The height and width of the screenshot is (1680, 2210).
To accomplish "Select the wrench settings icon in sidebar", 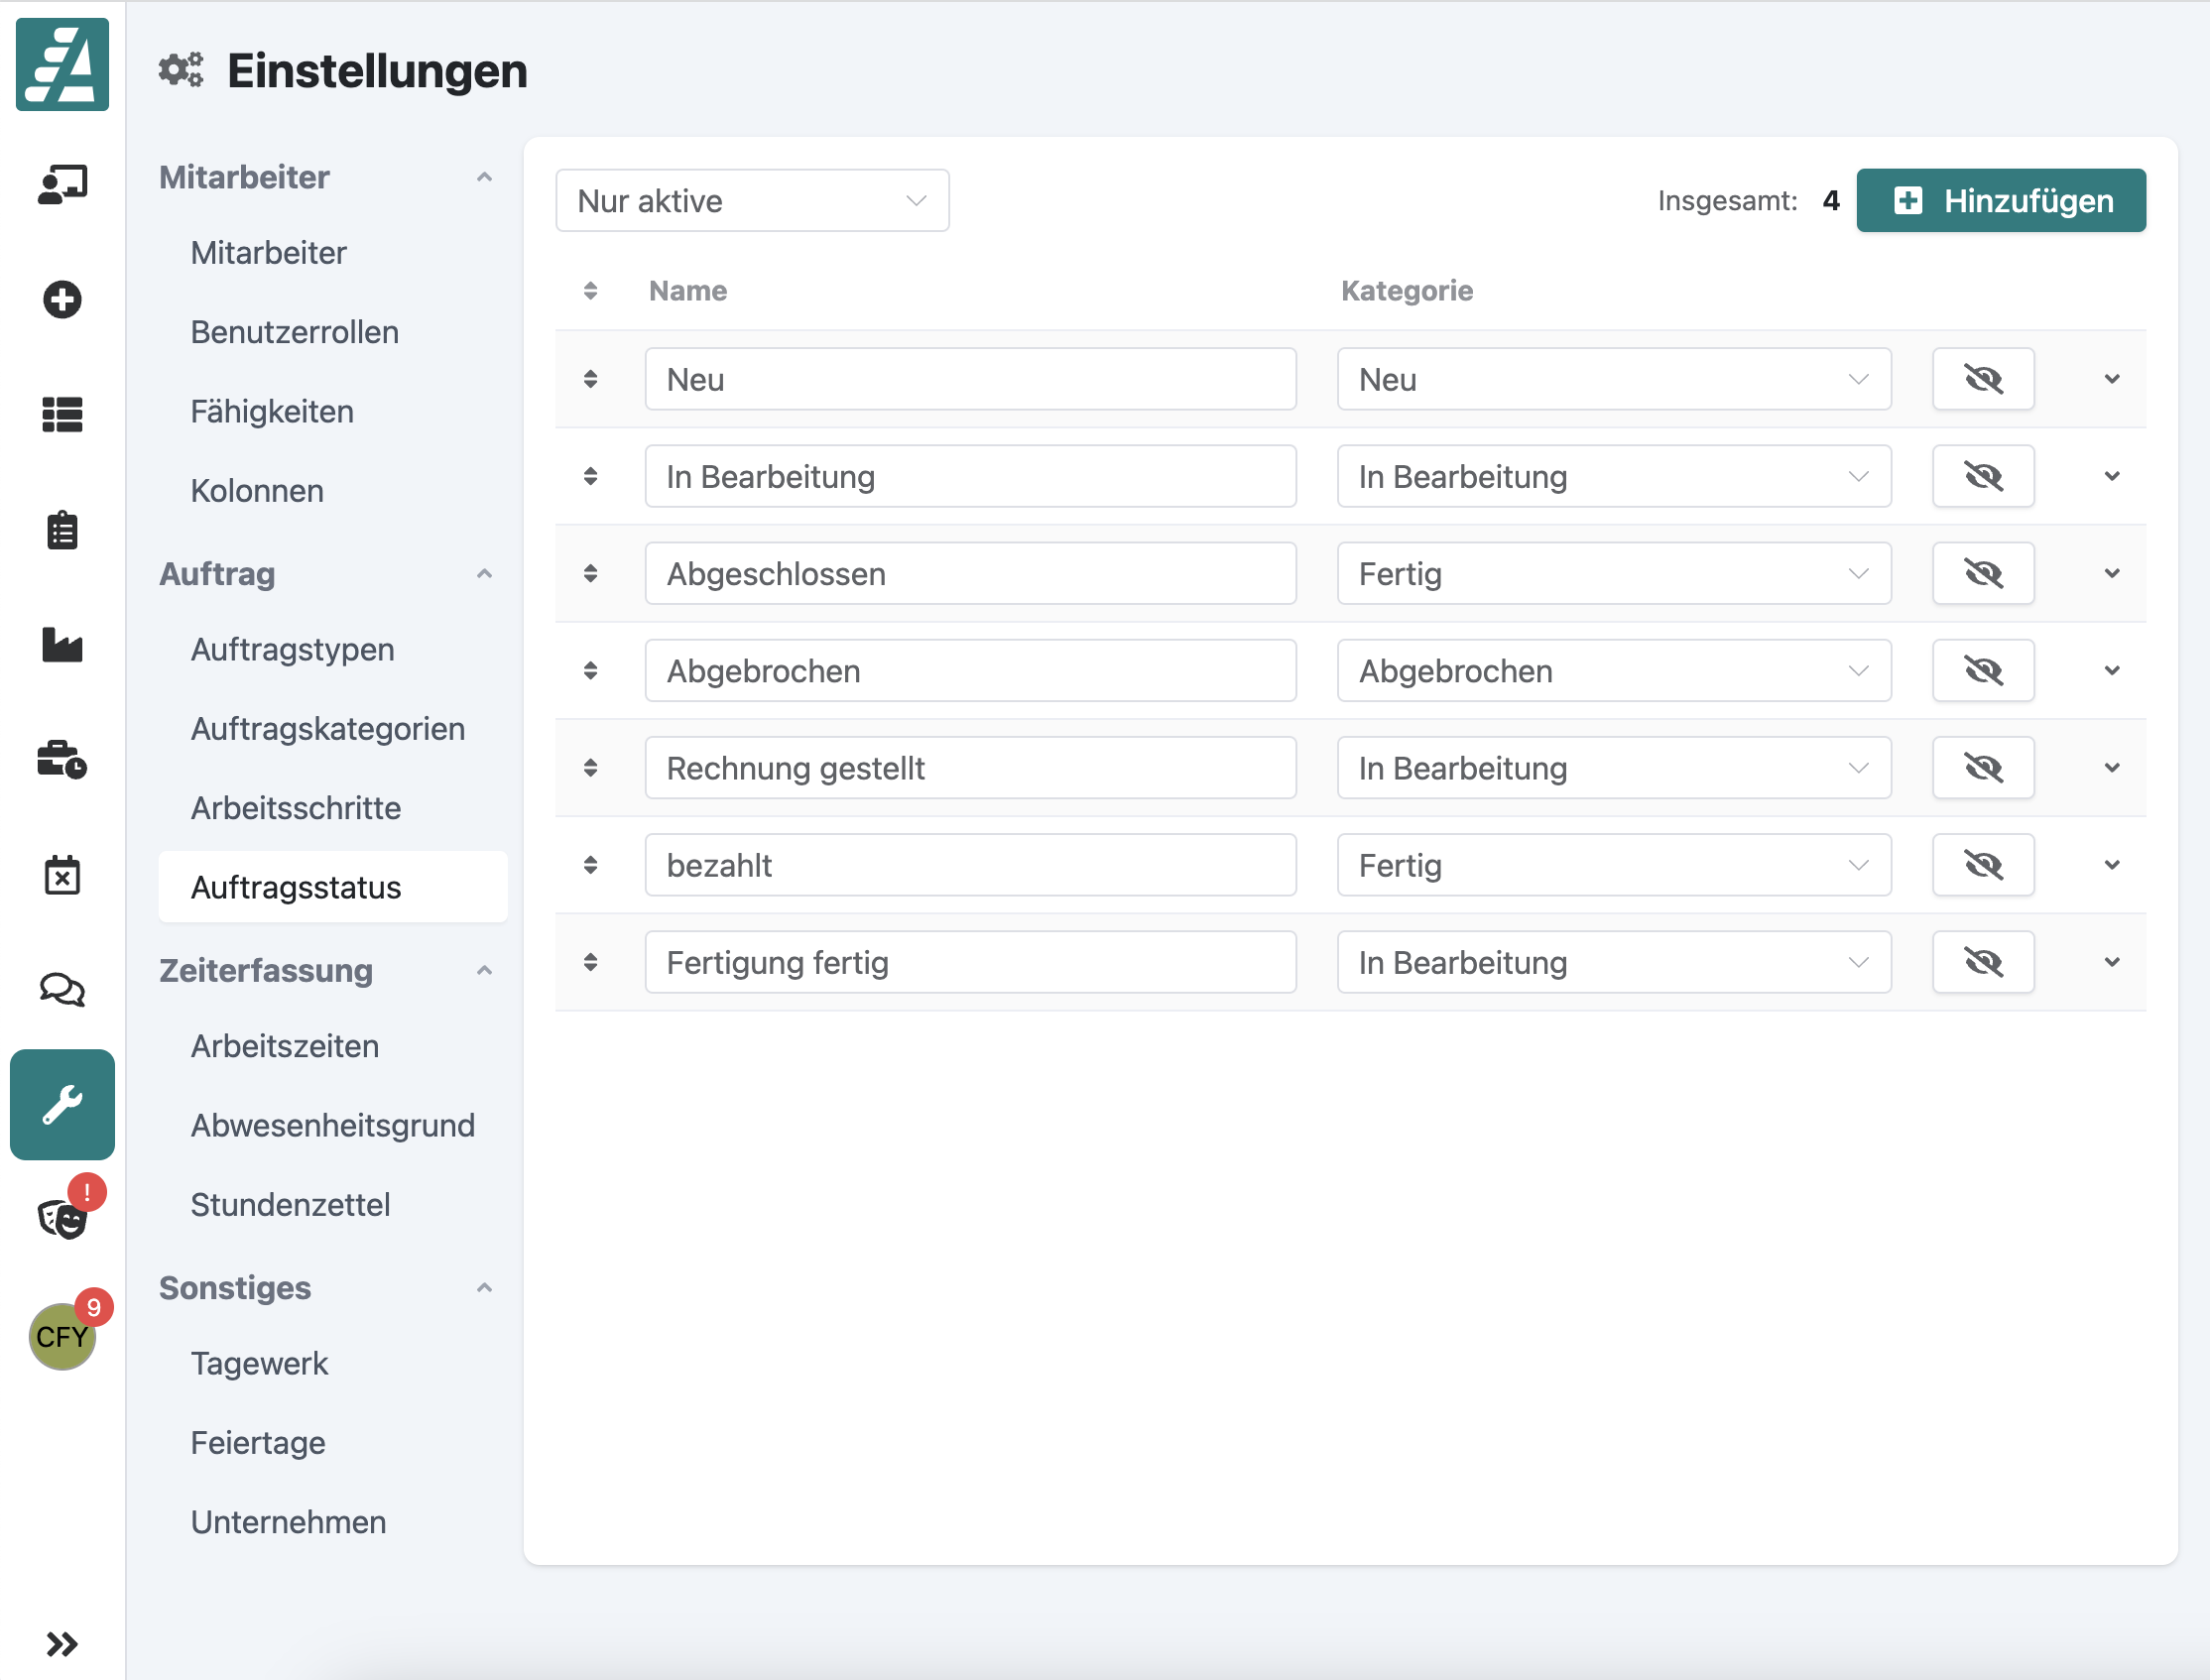I will point(62,1105).
